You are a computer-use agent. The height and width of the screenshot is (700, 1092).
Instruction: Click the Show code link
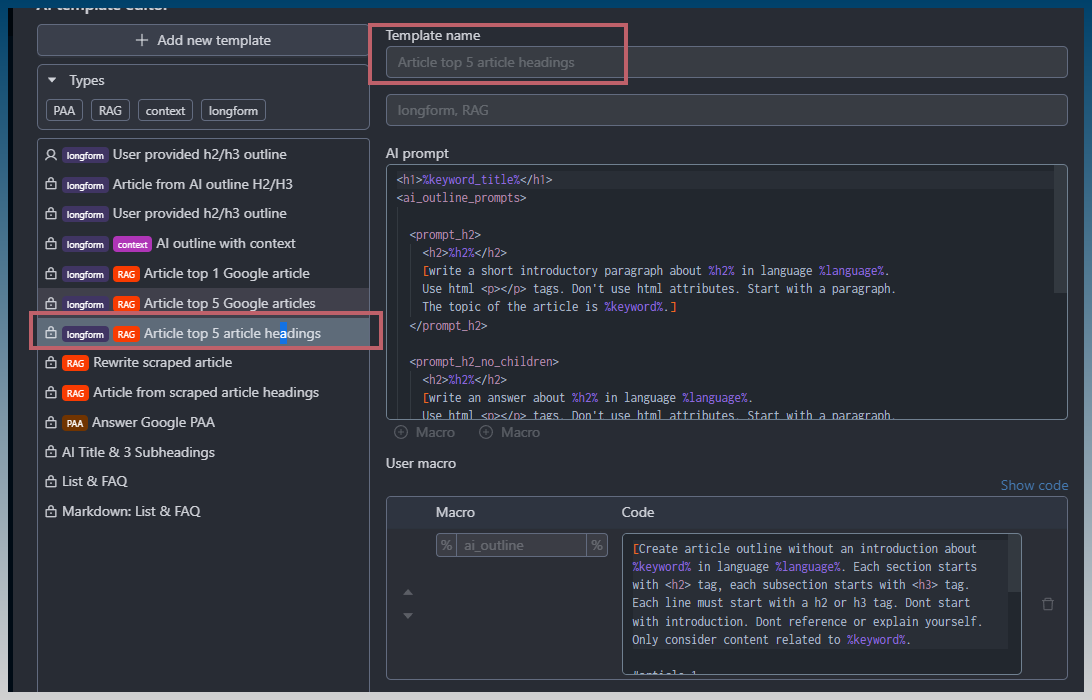tap(1034, 485)
